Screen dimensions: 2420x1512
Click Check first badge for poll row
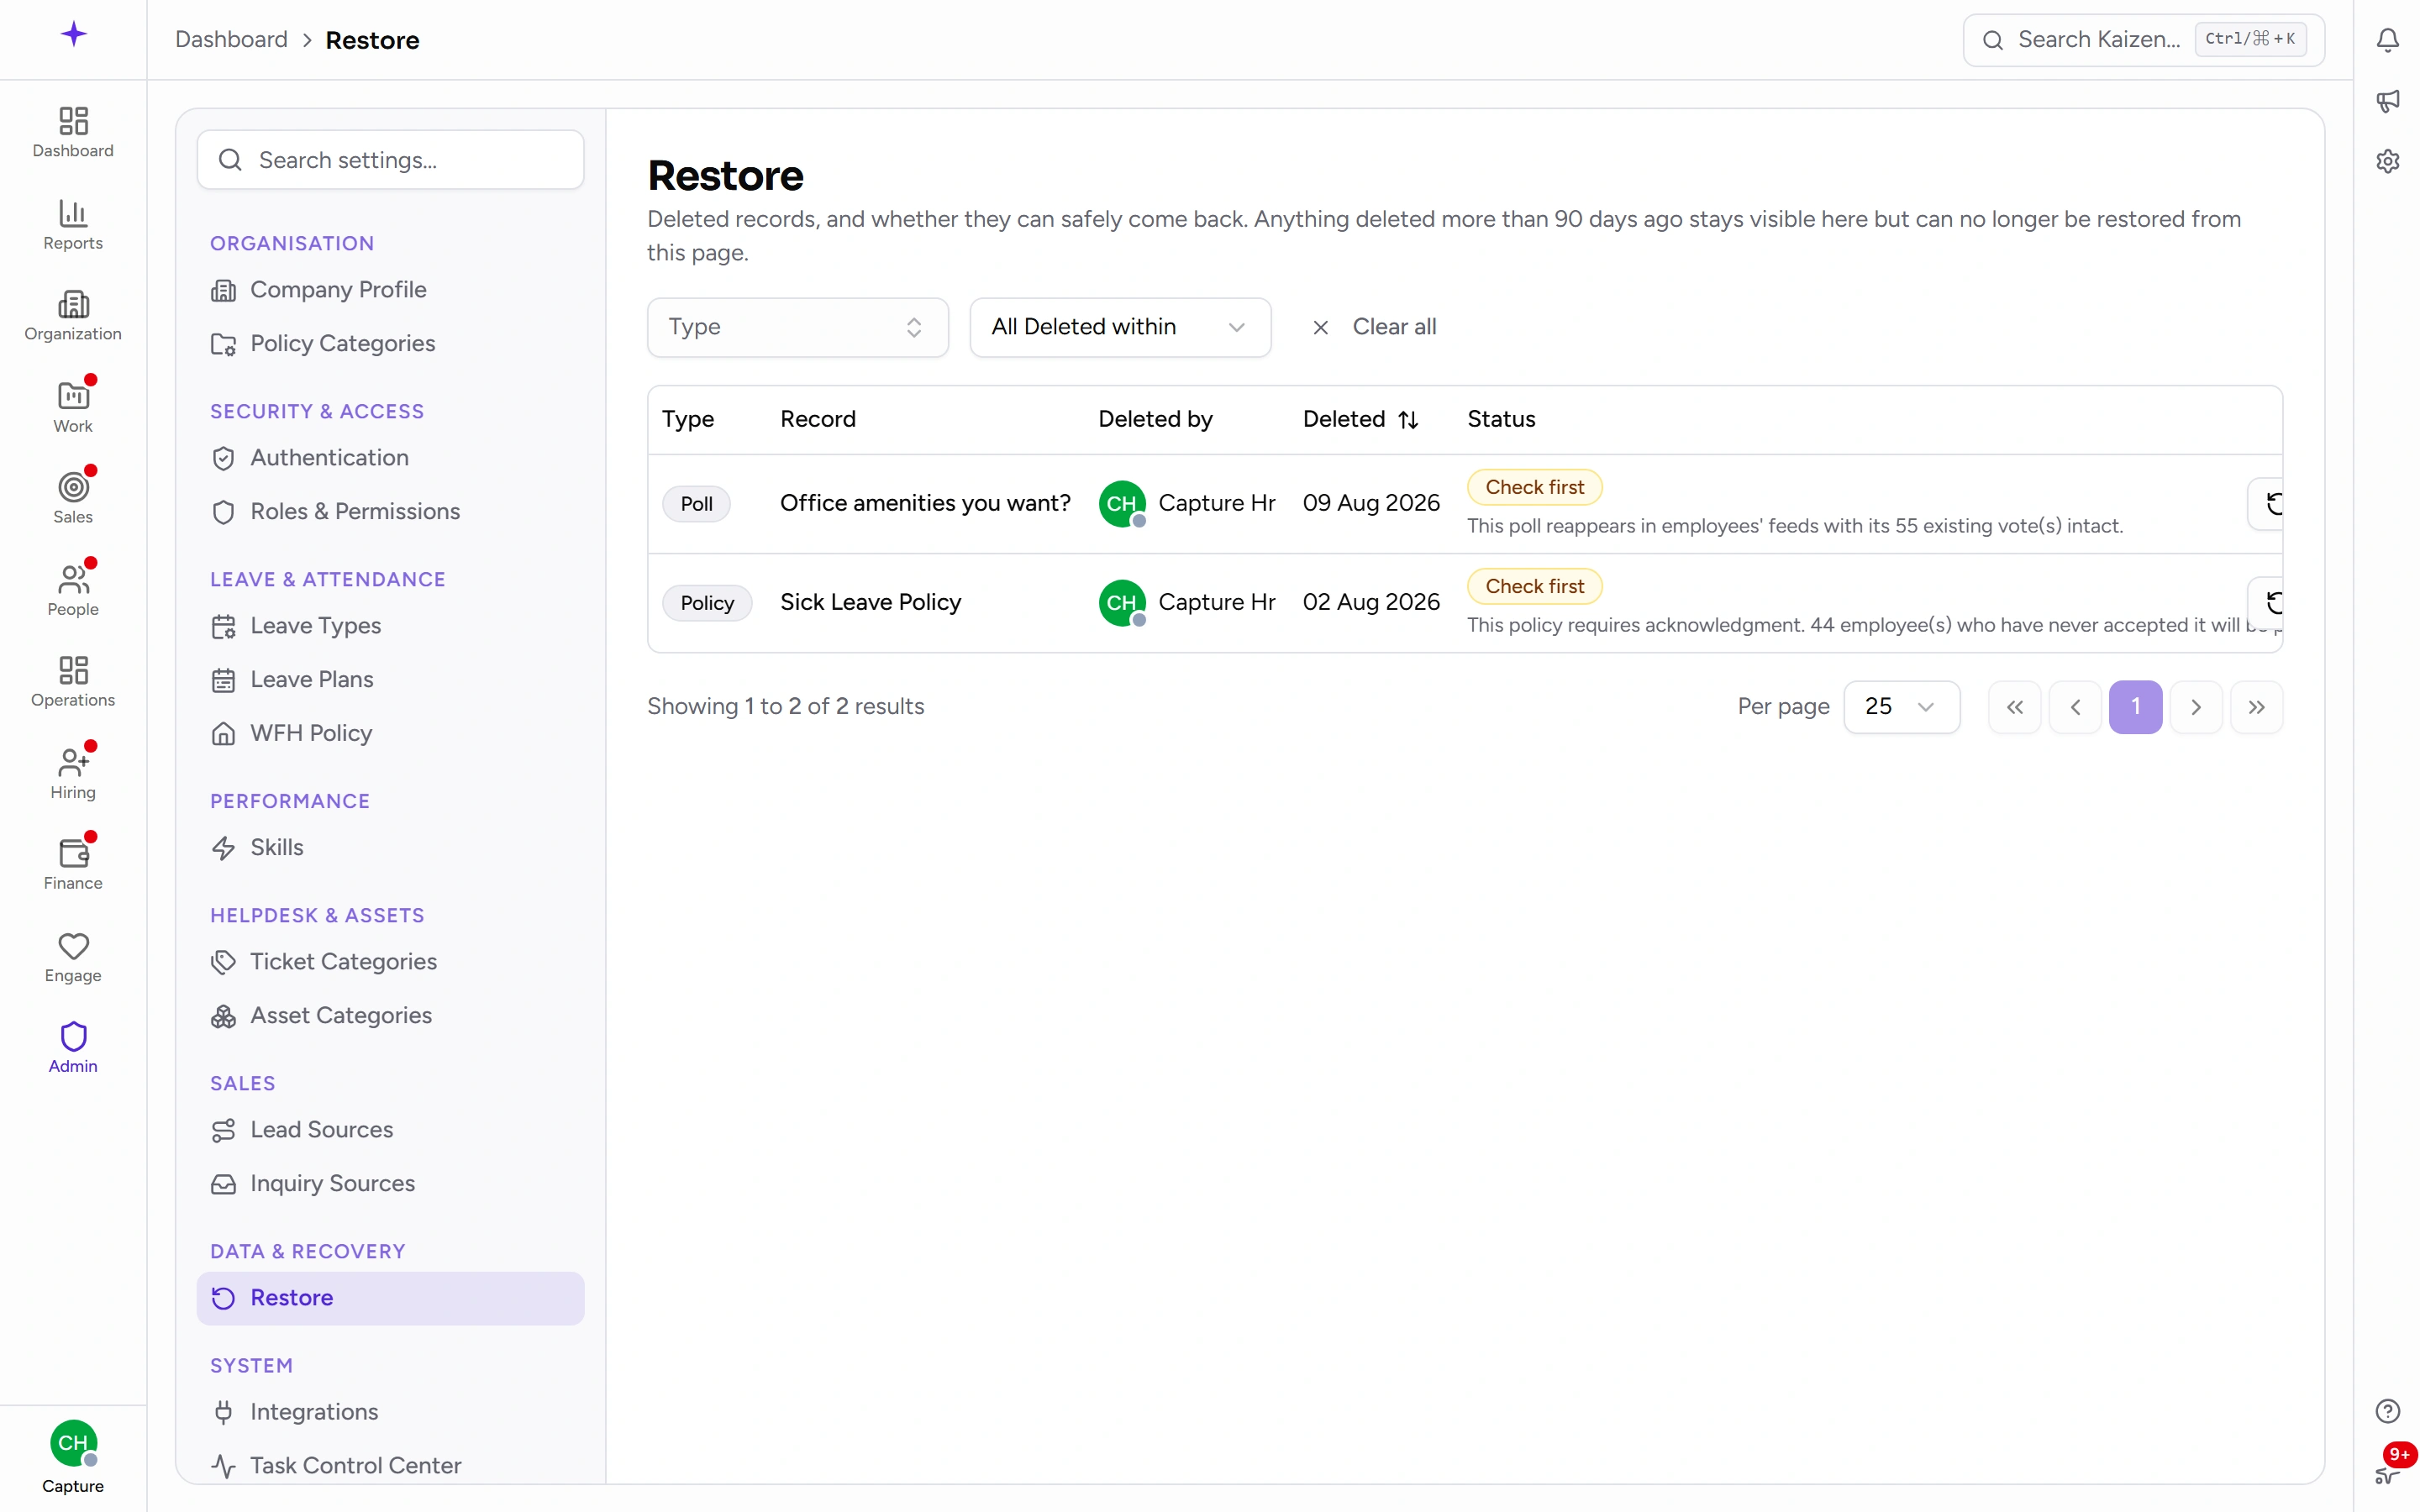1534,487
